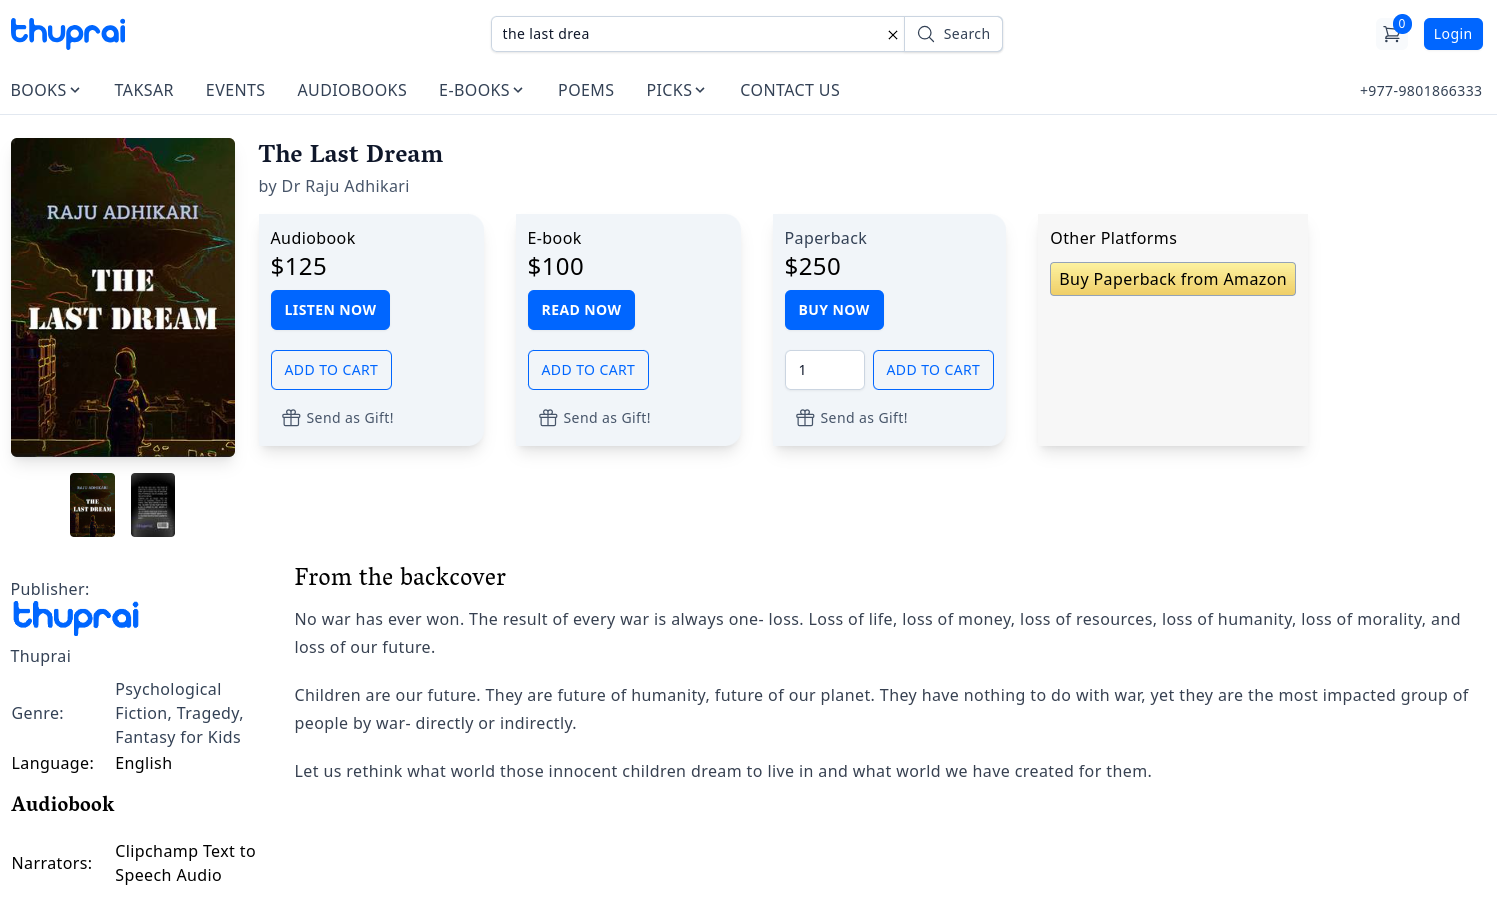Open the AUDIOBOOKS menu item
Viewport: 1497px width, 908px height.
(x=352, y=90)
